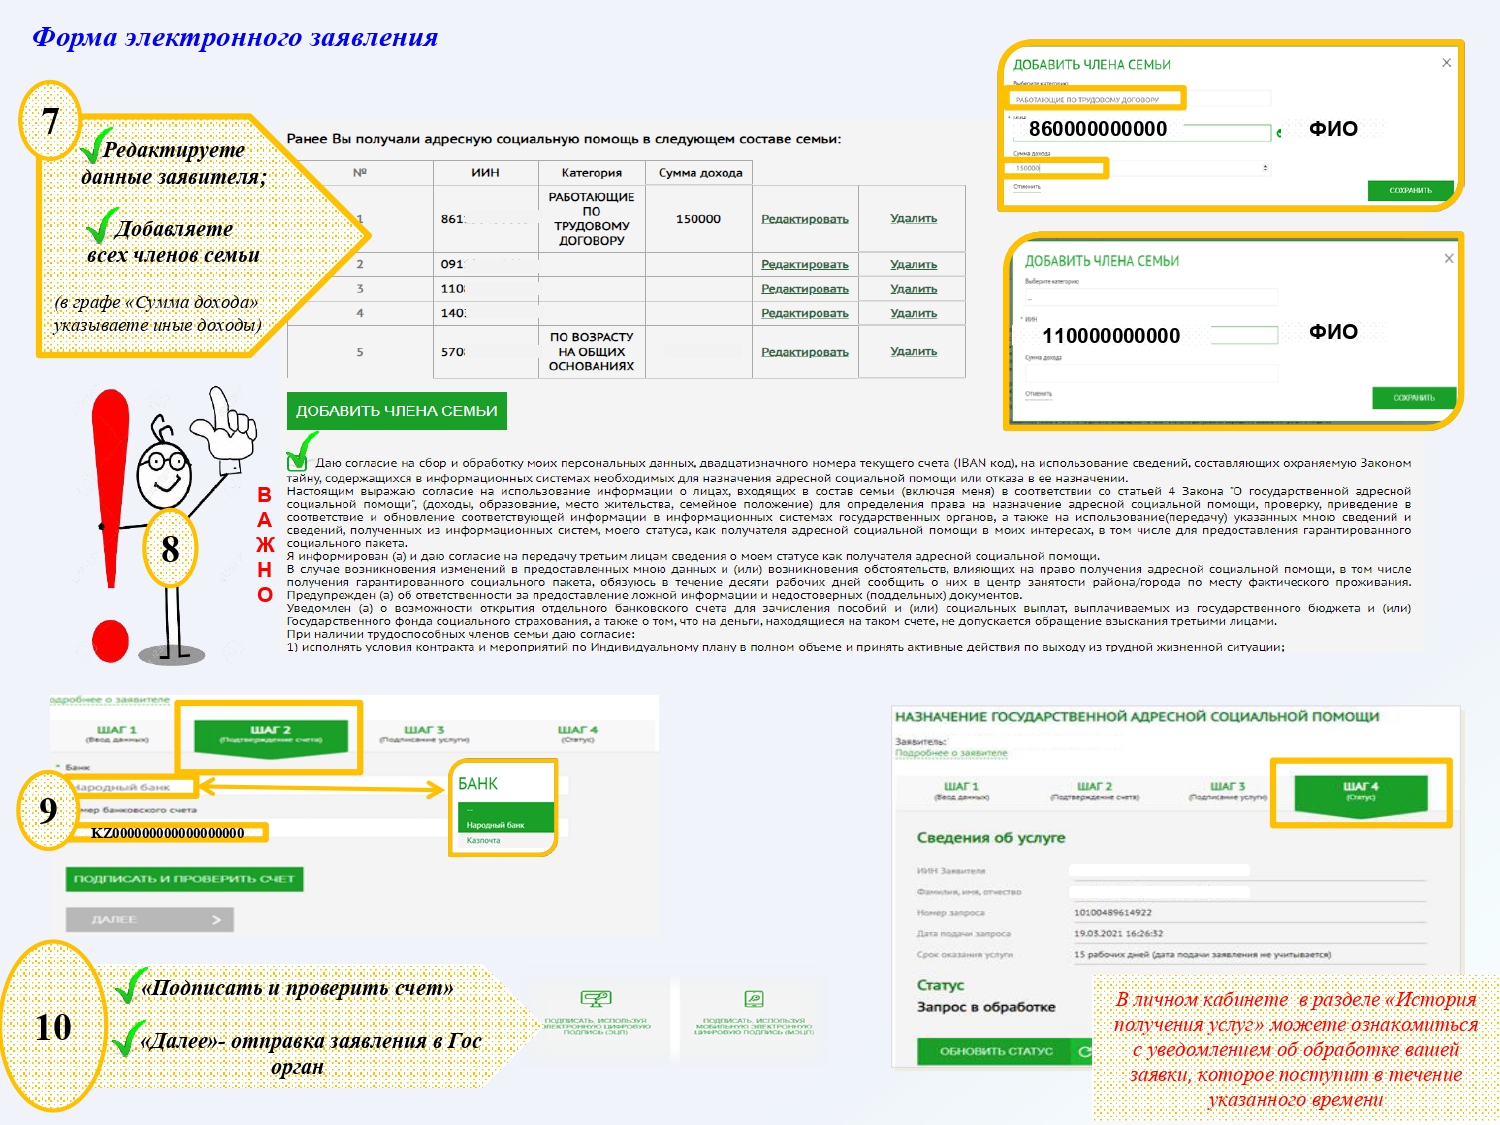Screen dimensions: 1500x1125
Task: Open the Народный банк bank selector
Action: (125, 787)
